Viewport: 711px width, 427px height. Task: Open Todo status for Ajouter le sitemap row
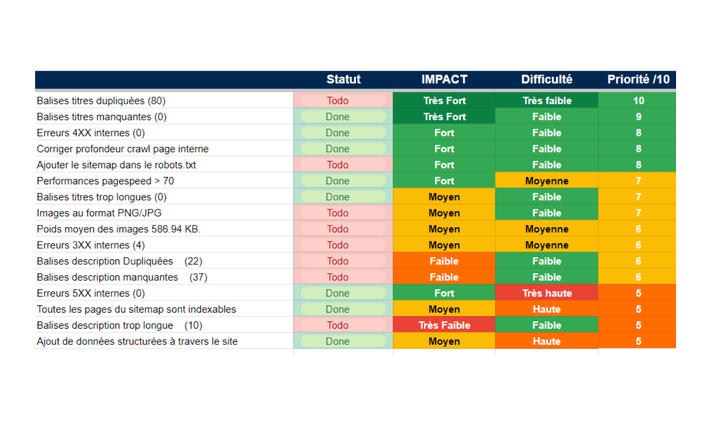point(338,165)
